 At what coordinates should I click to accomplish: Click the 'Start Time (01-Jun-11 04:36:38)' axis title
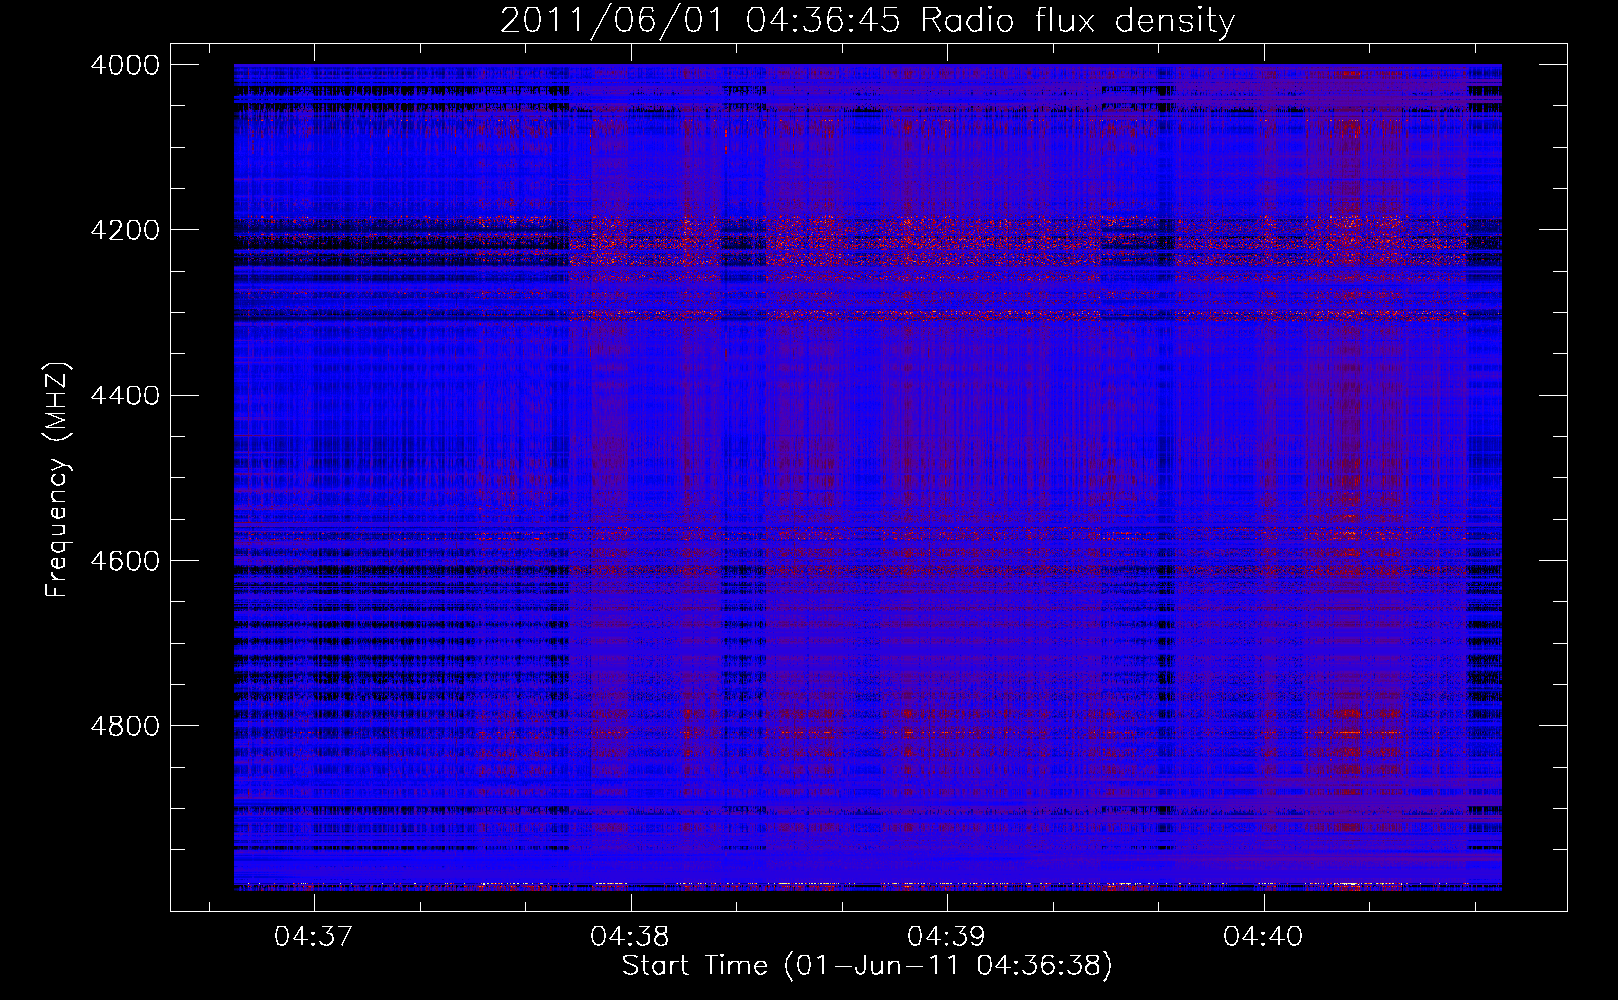pyautogui.click(x=867, y=966)
